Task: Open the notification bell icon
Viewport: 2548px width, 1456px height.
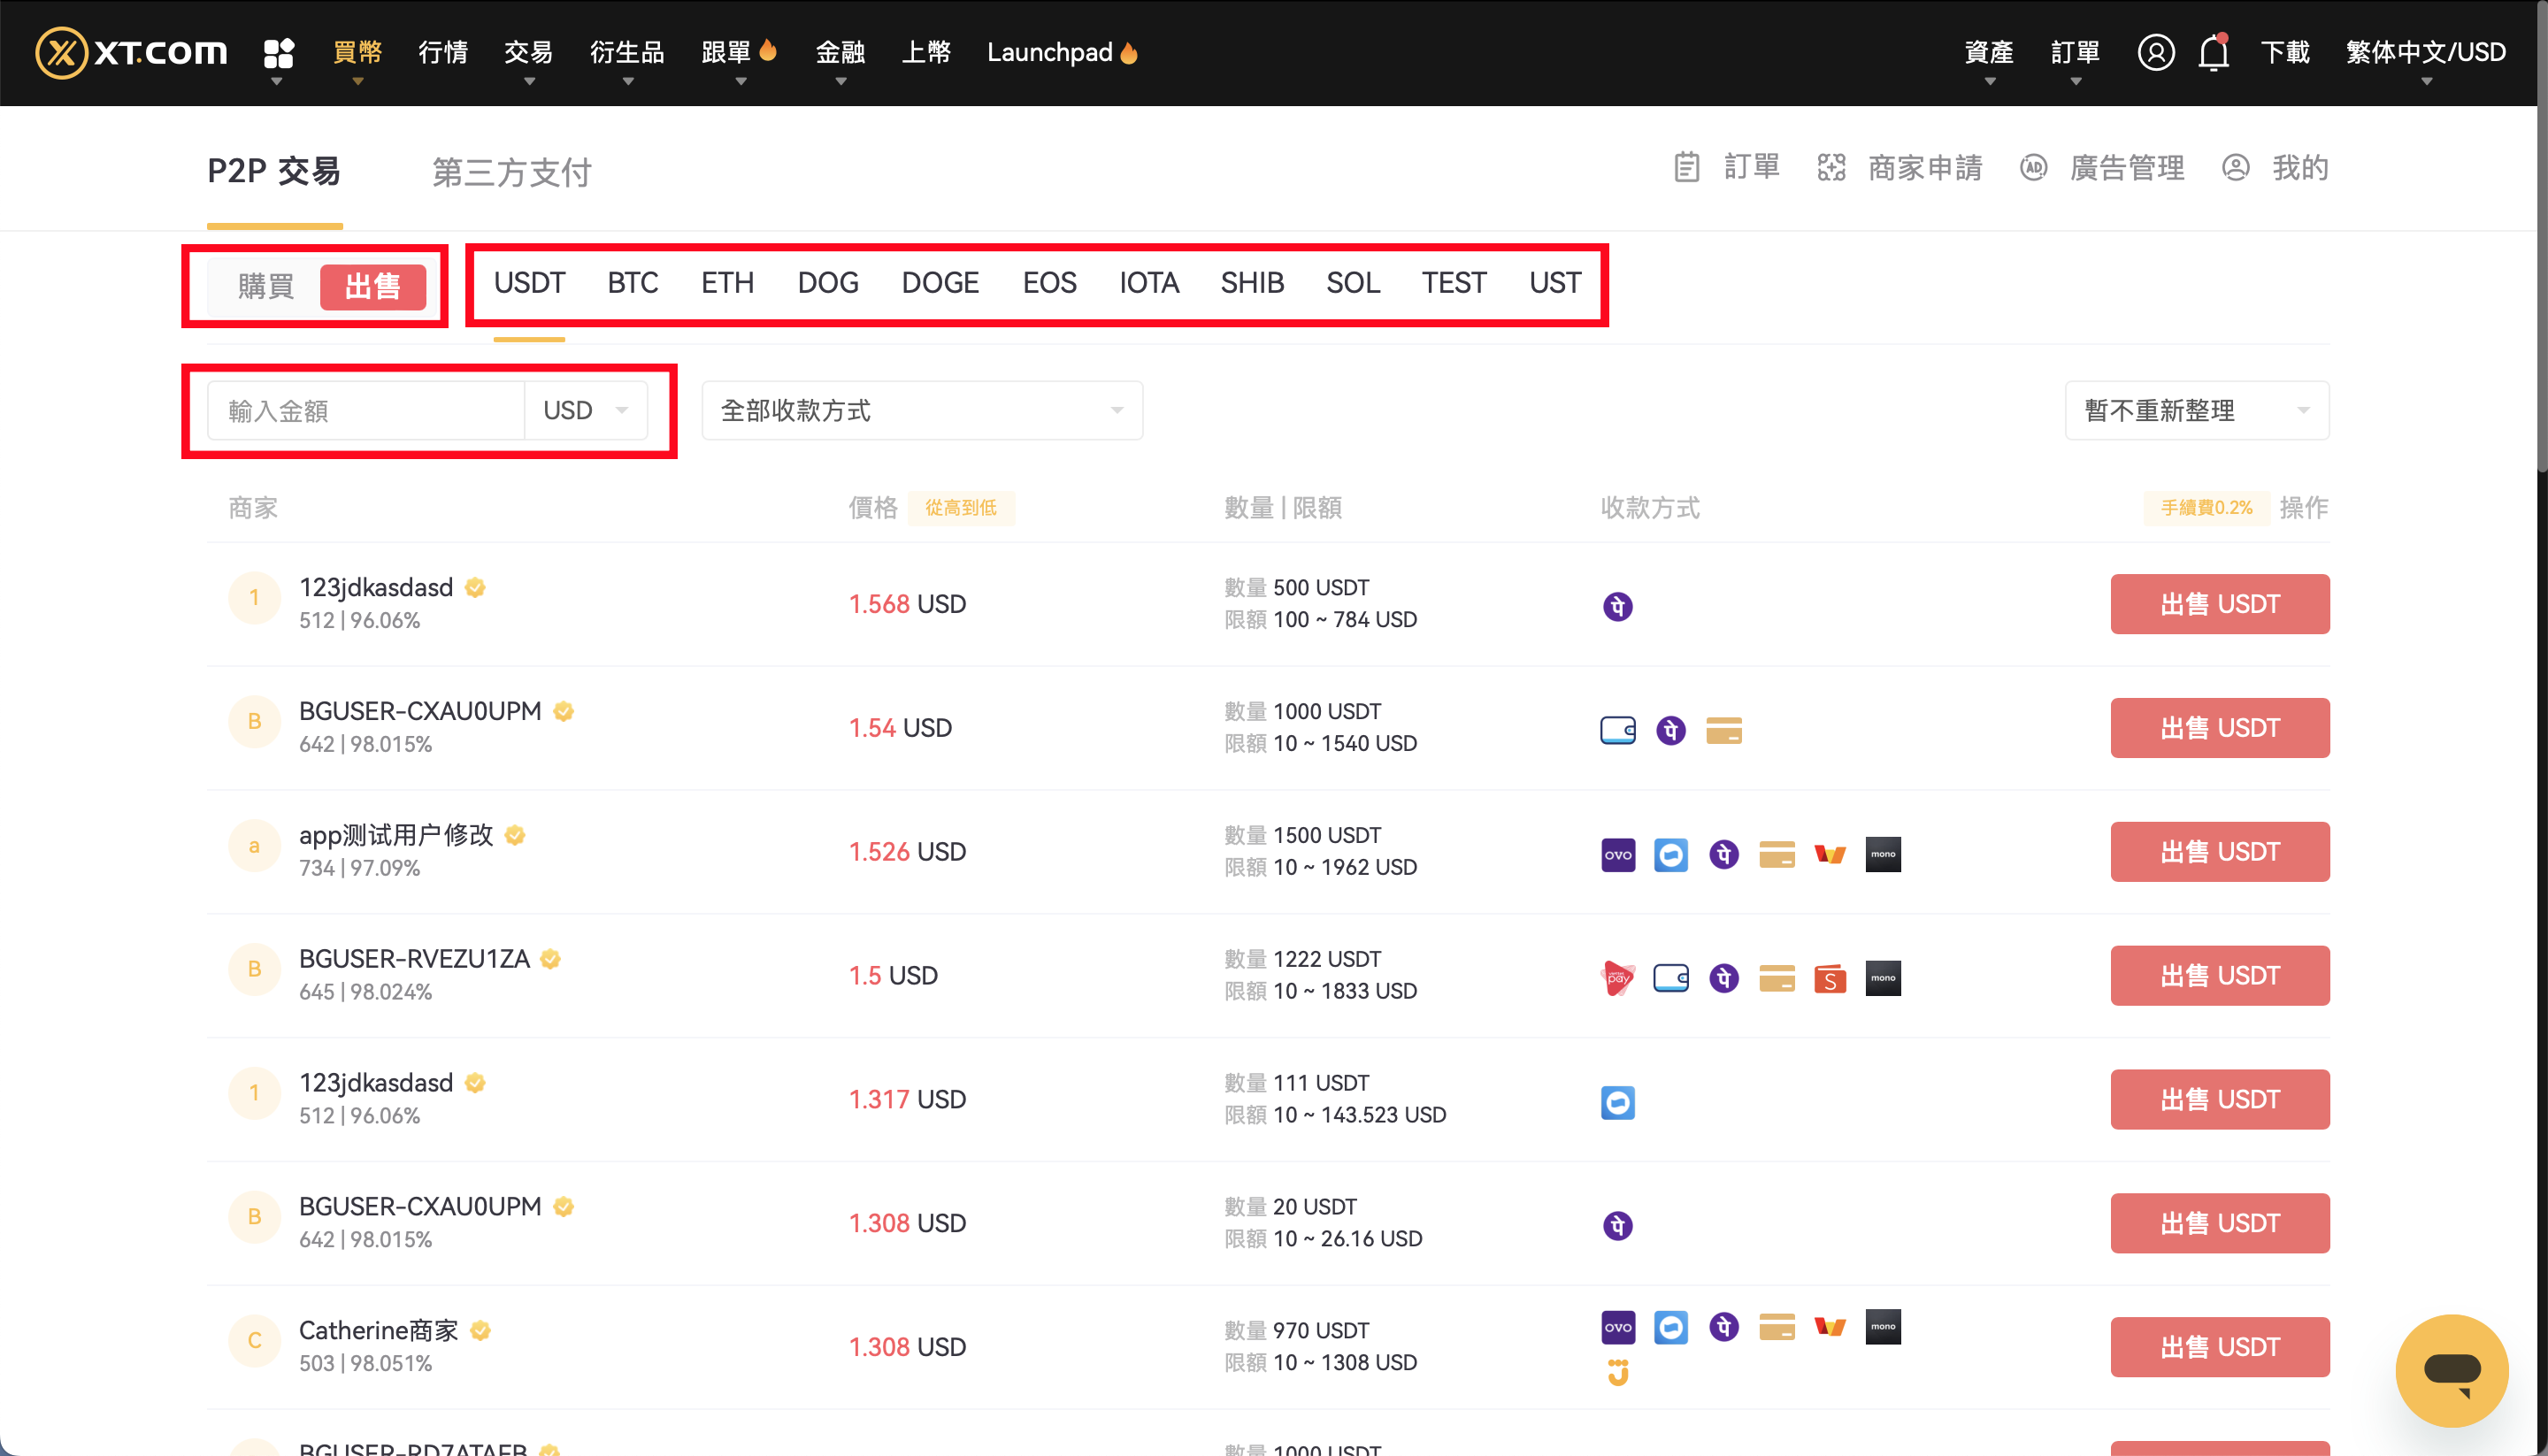Action: pyautogui.click(x=2213, y=52)
